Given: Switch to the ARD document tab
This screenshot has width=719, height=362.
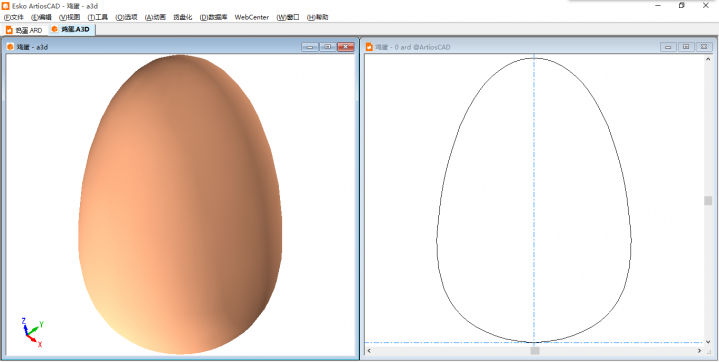Looking at the screenshot, I should coord(24,30).
